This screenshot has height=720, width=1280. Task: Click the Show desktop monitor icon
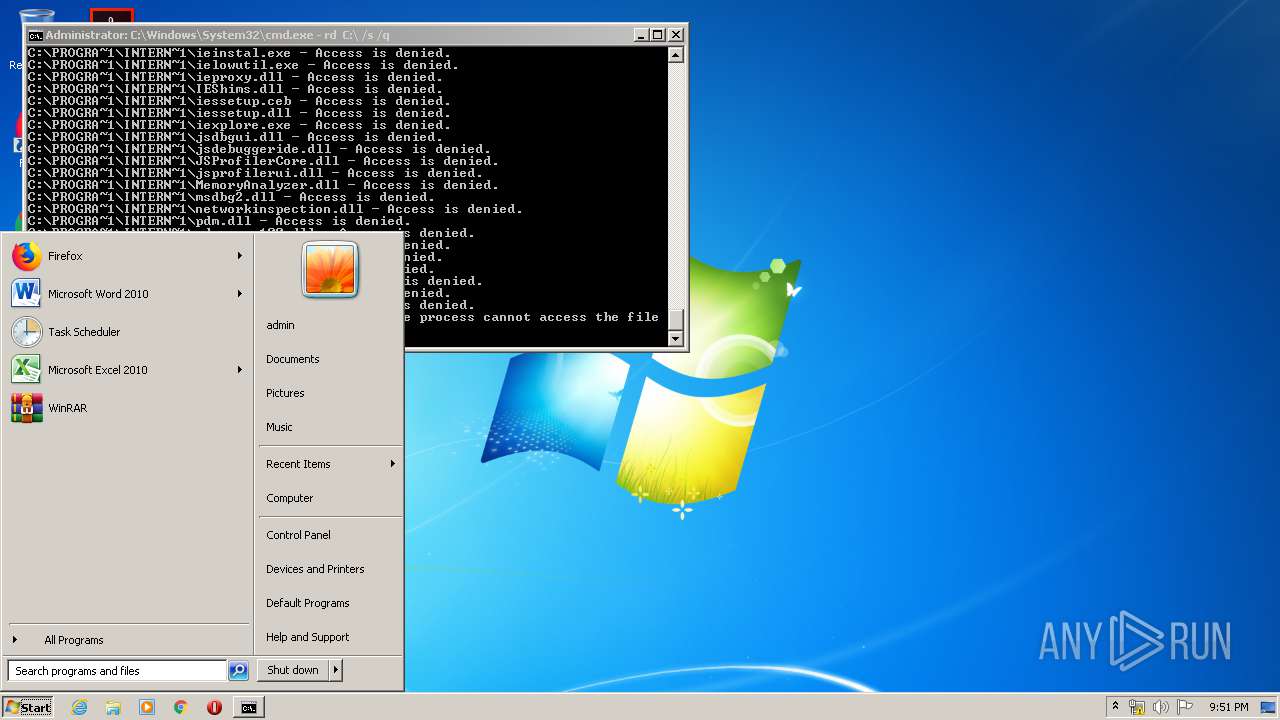click(x=1269, y=707)
